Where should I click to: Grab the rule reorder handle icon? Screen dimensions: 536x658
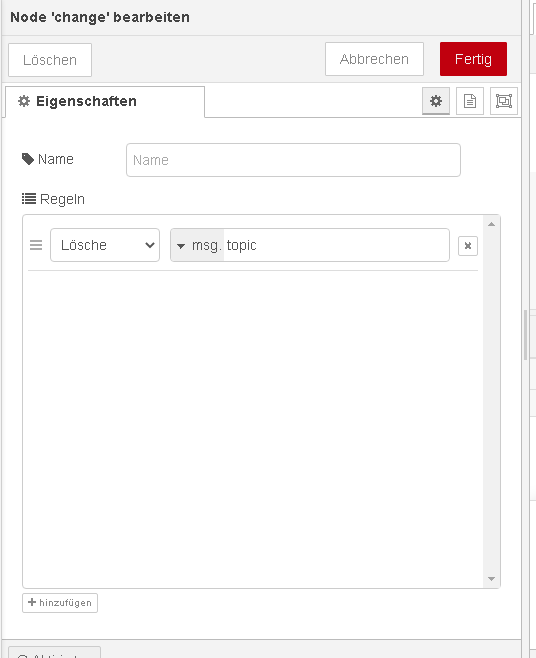tap(36, 245)
